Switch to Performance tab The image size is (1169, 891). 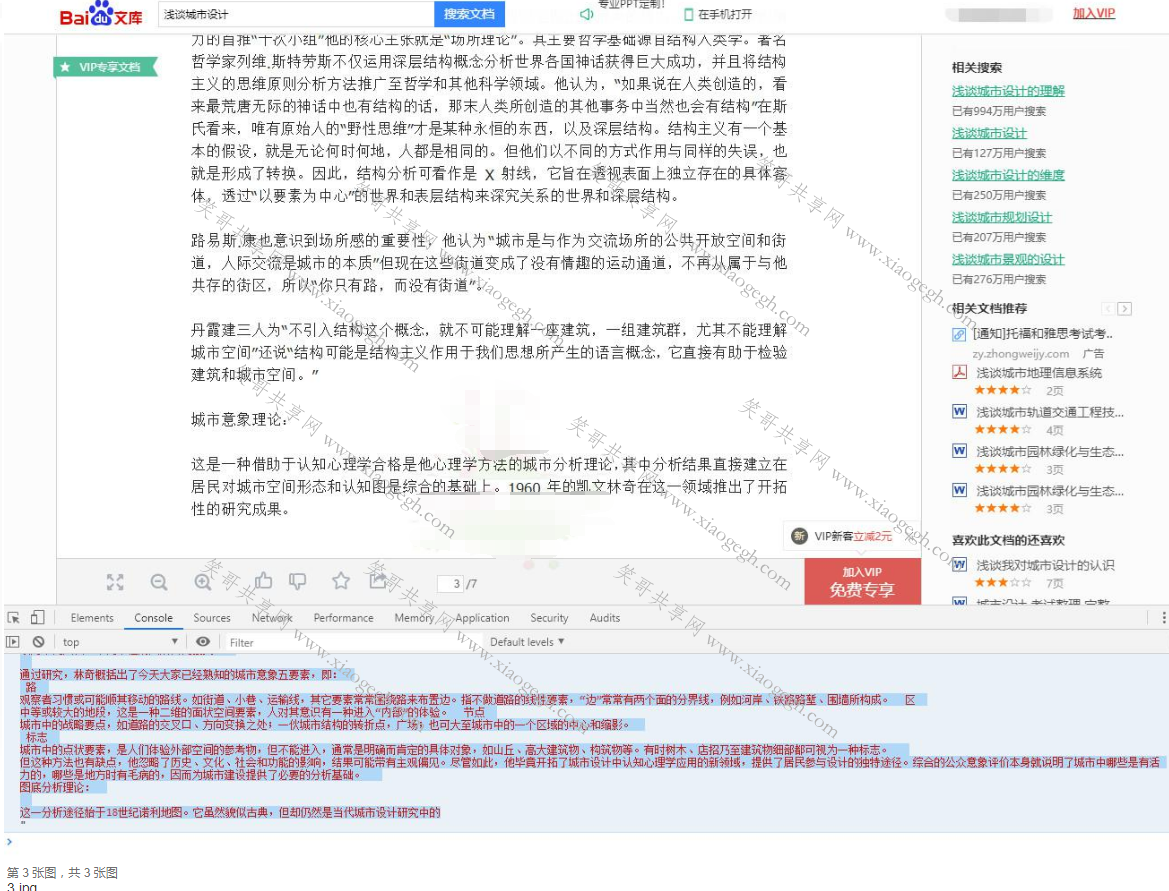(343, 617)
